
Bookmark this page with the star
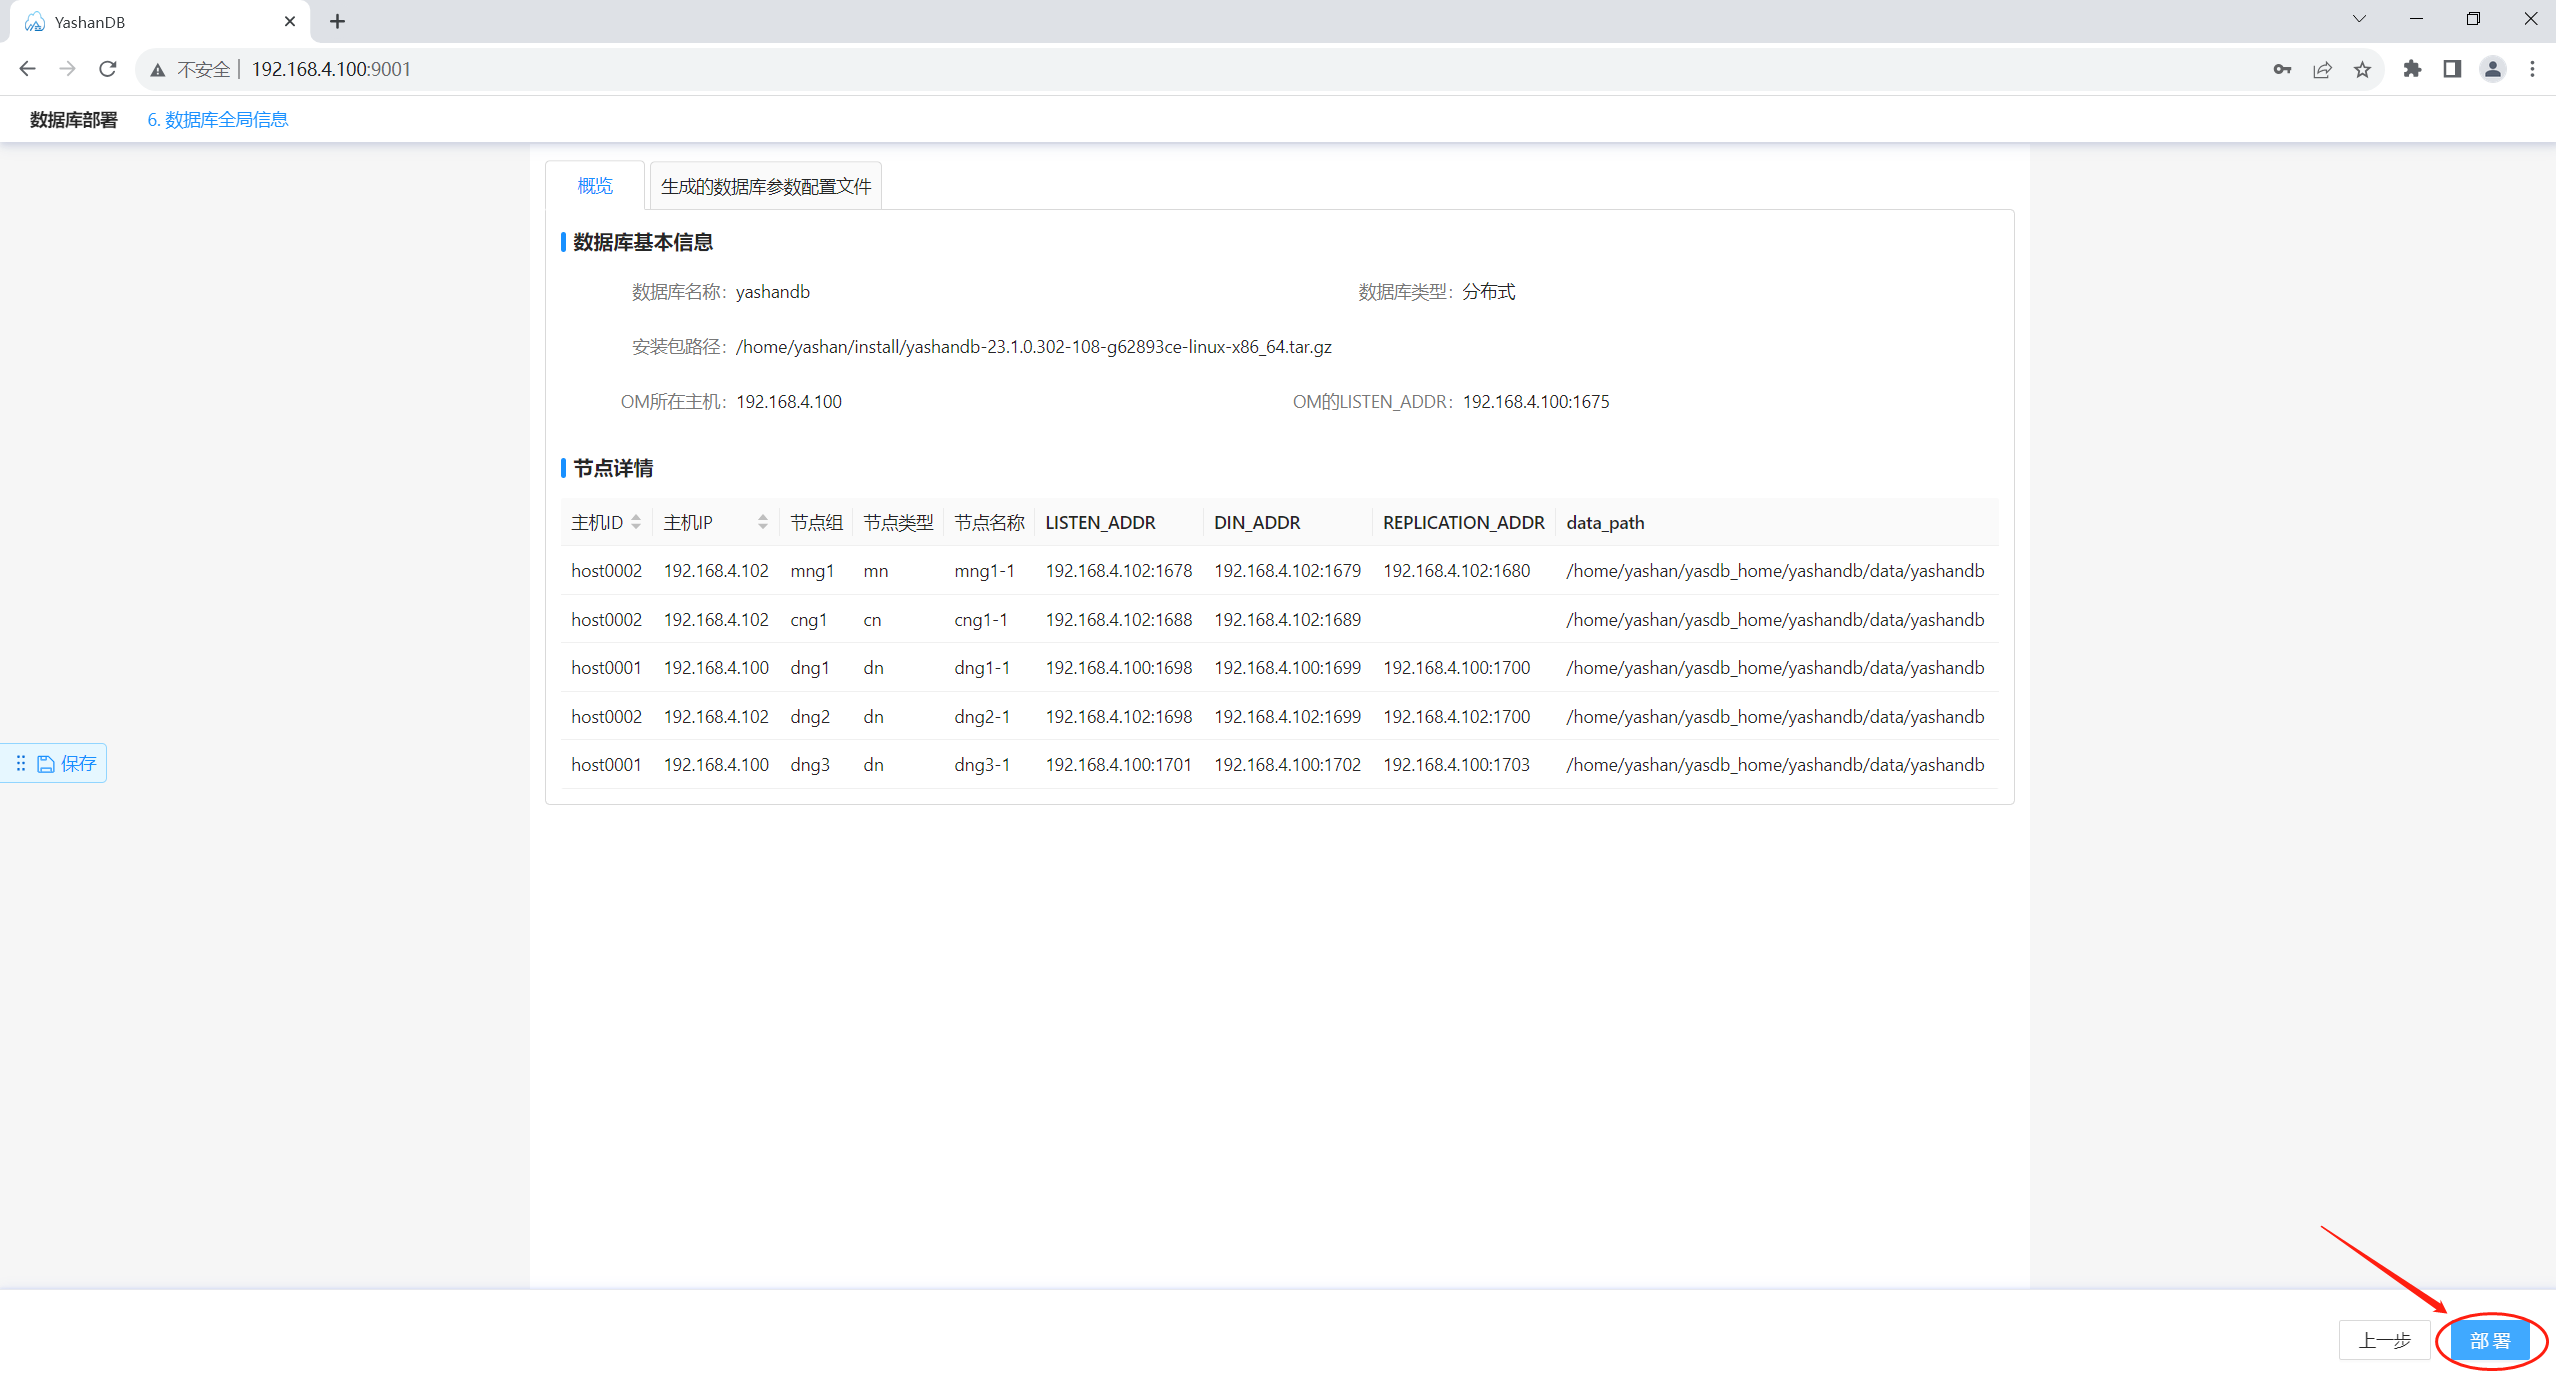tap(2362, 69)
